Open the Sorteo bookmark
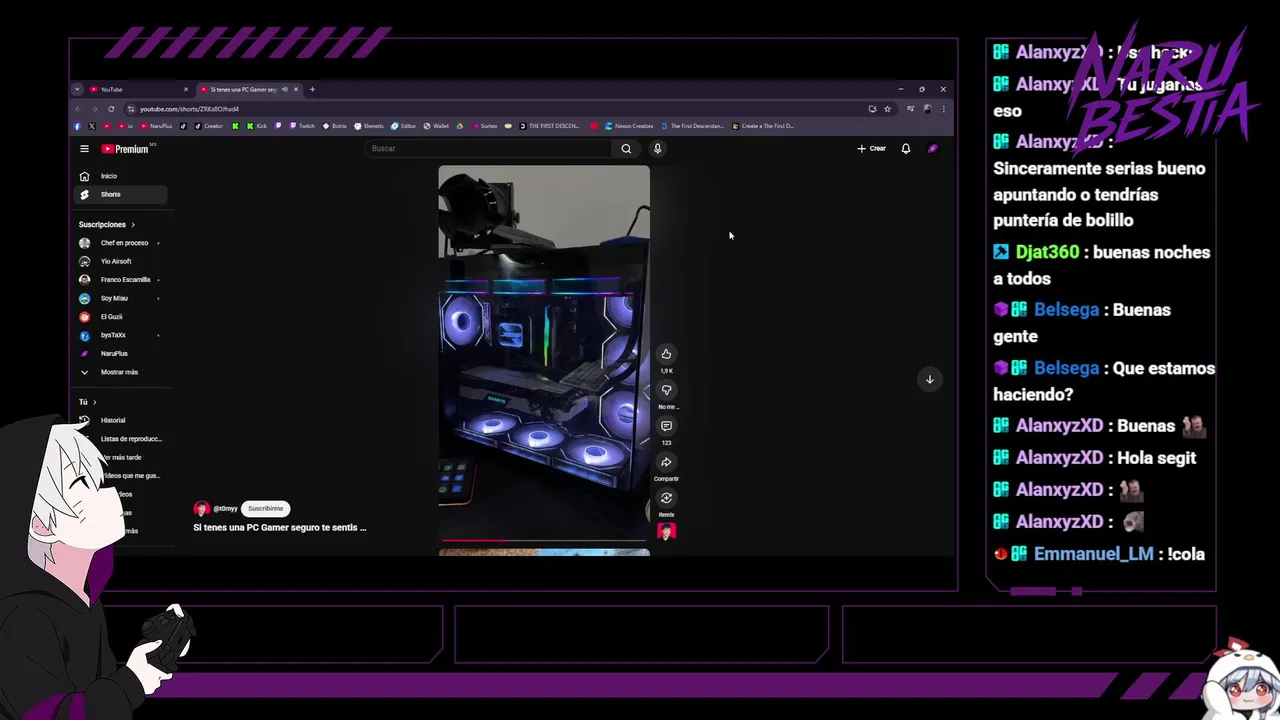The width and height of the screenshot is (1280, 720). click(x=484, y=126)
